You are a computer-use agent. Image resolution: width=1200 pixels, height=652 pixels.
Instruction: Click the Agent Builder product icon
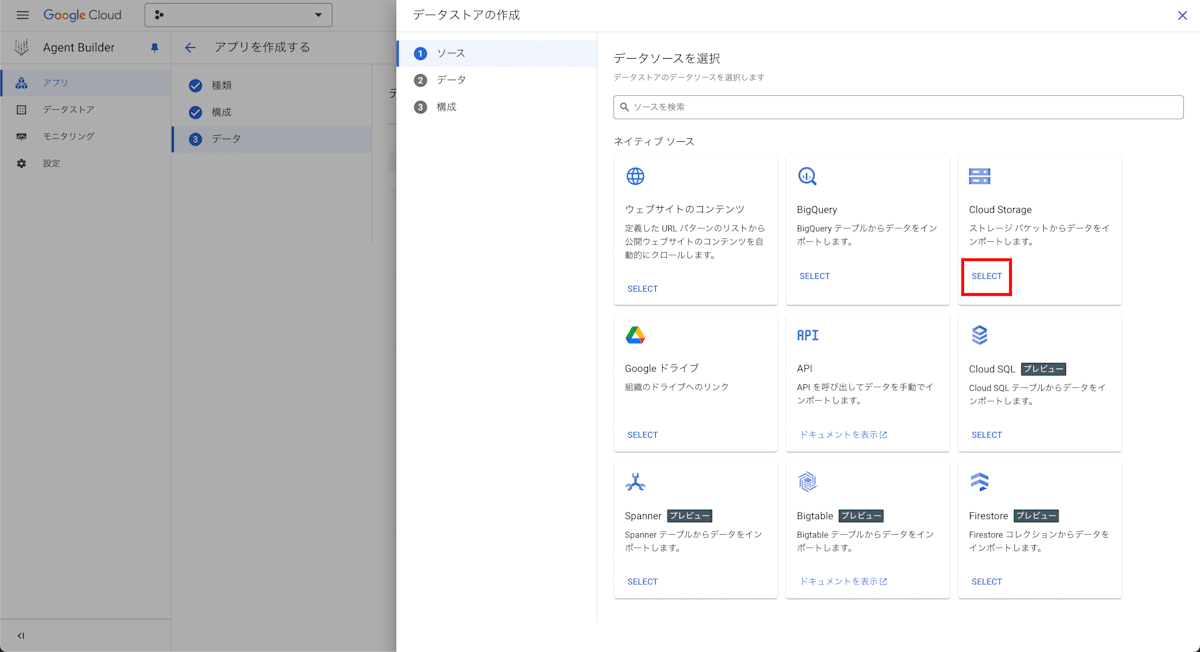pyautogui.click(x=21, y=47)
